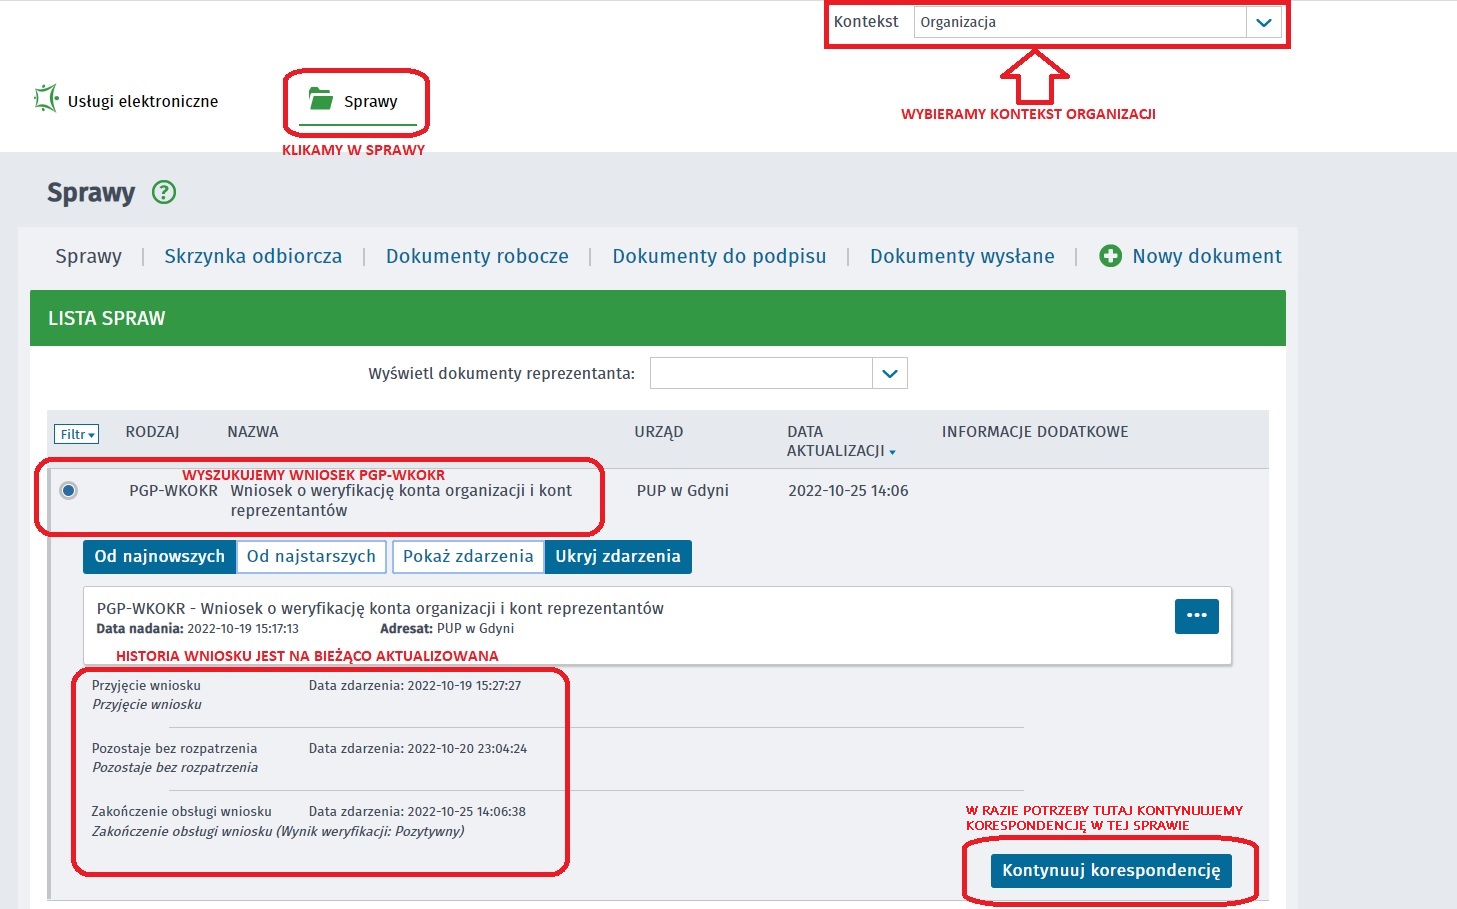
Task: Expand the Kontekst dropdown arrow
Action: [x=1263, y=22]
